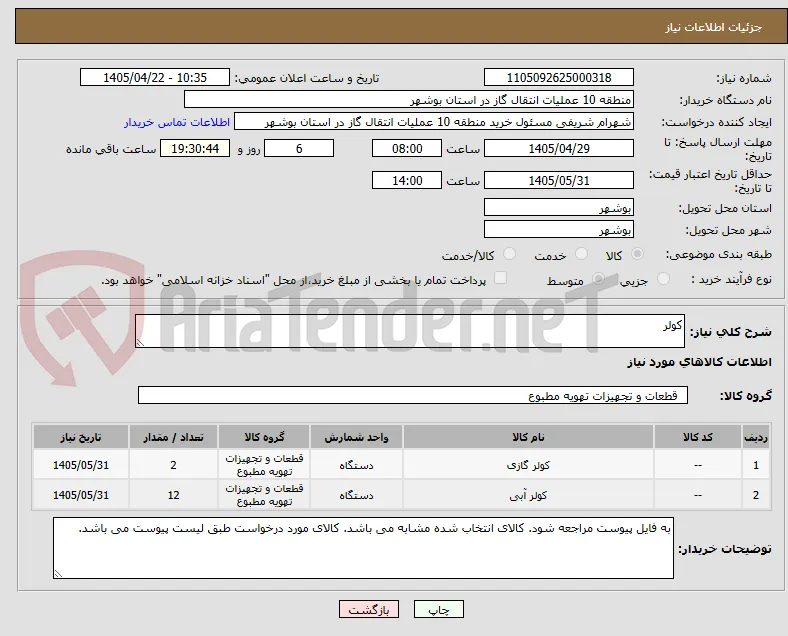This screenshot has width=788, height=636.
Task: Click the کد کالا column header
Action: [x=698, y=437]
